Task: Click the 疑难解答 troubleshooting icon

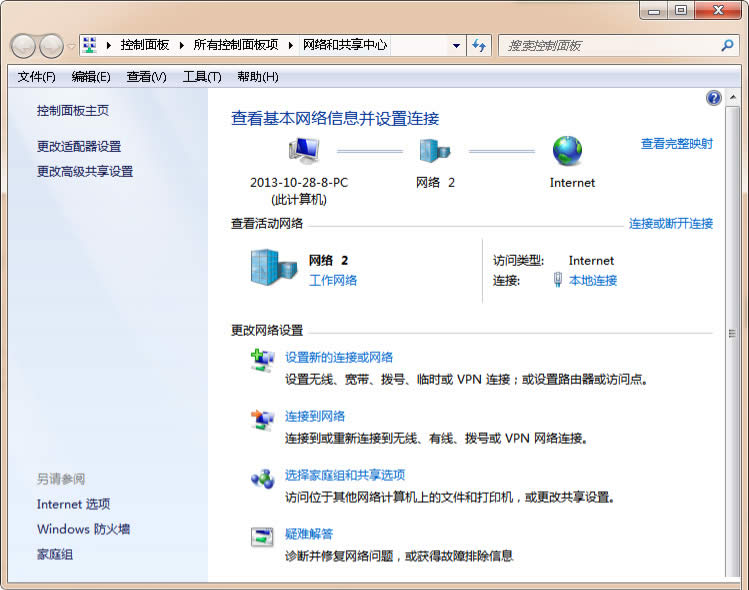Action: (262, 538)
